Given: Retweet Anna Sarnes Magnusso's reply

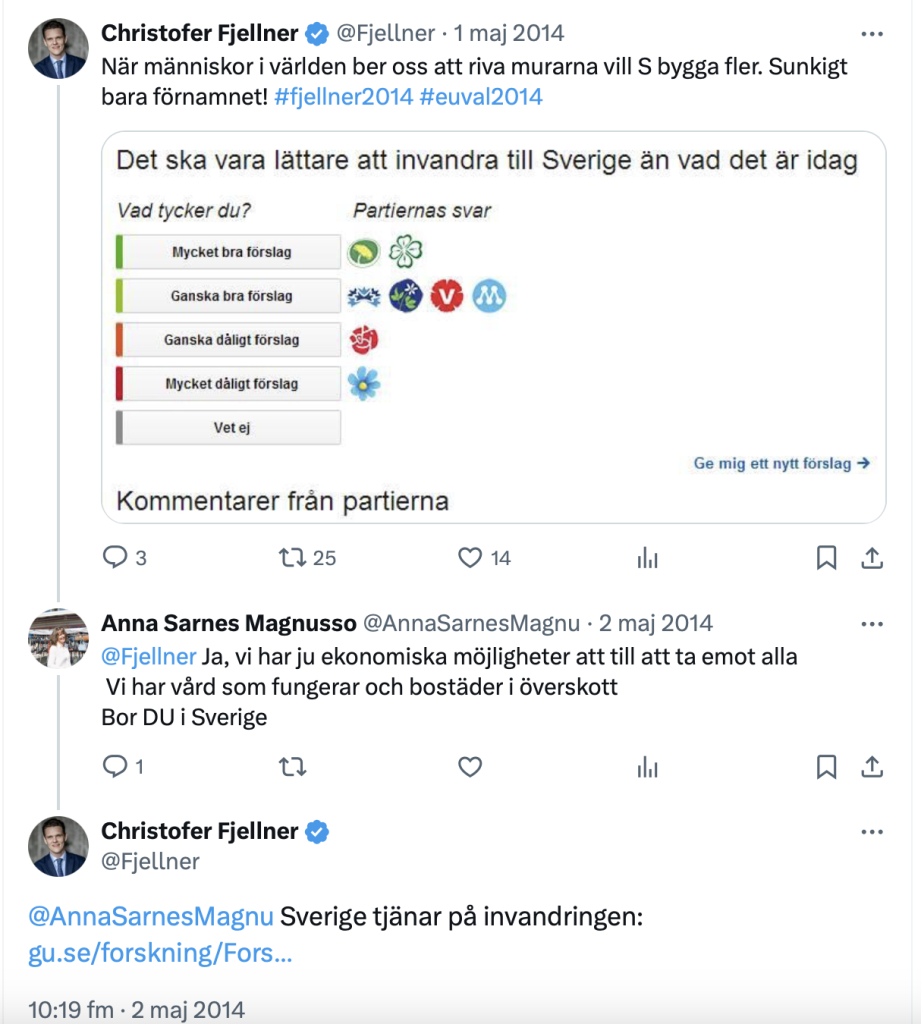Looking at the screenshot, I should pos(291,767).
